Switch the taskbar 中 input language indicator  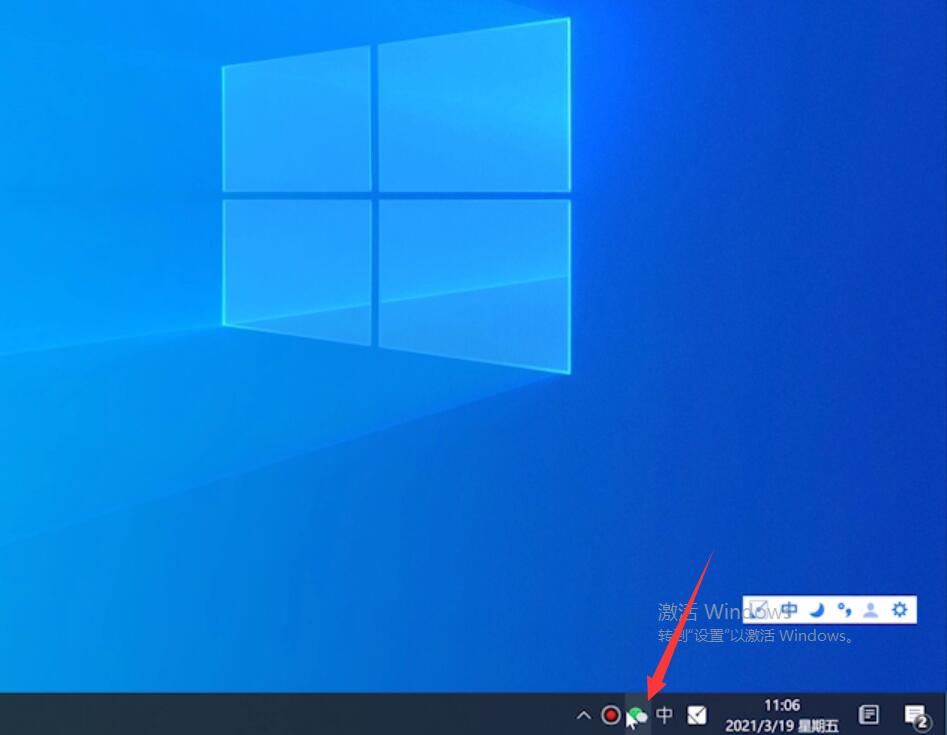pyautogui.click(x=664, y=716)
